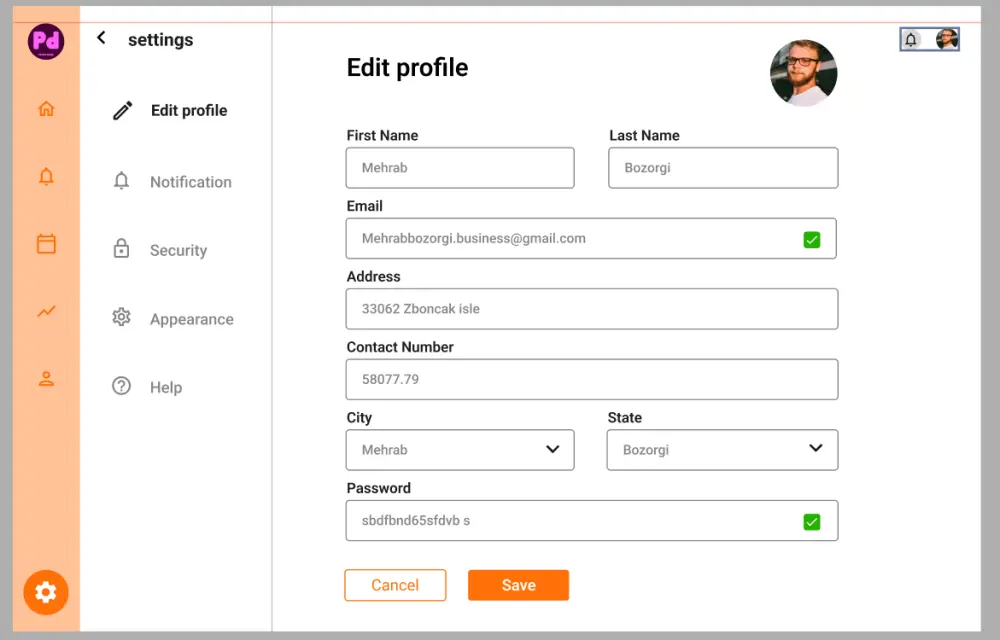The image size is (1000, 640).
Task: Click the small avatar in the top-right corner
Action: coord(946,40)
